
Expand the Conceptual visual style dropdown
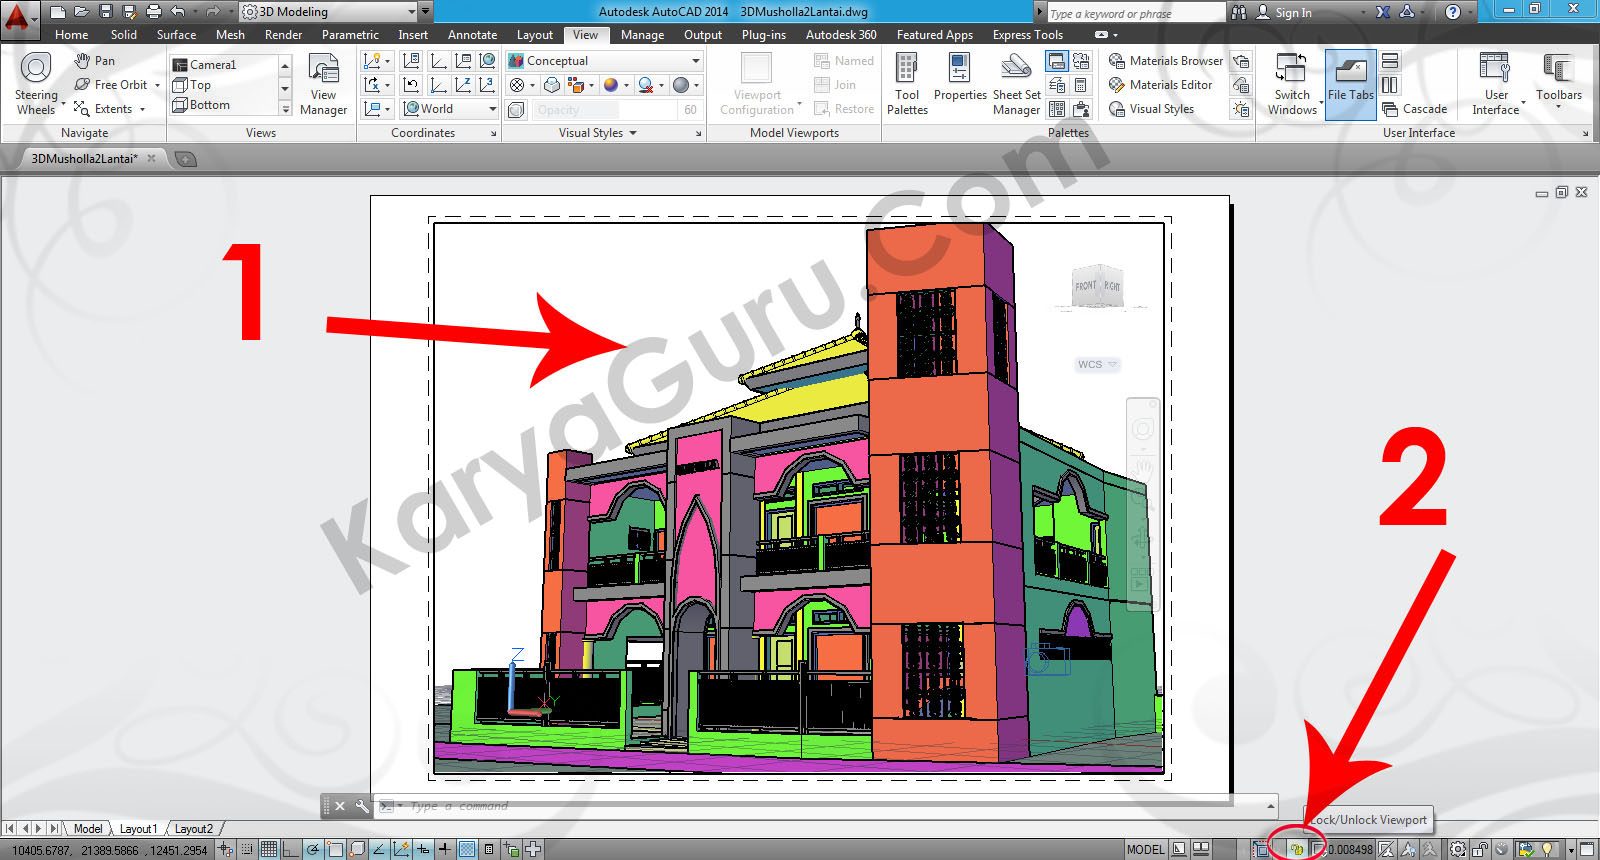695,61
